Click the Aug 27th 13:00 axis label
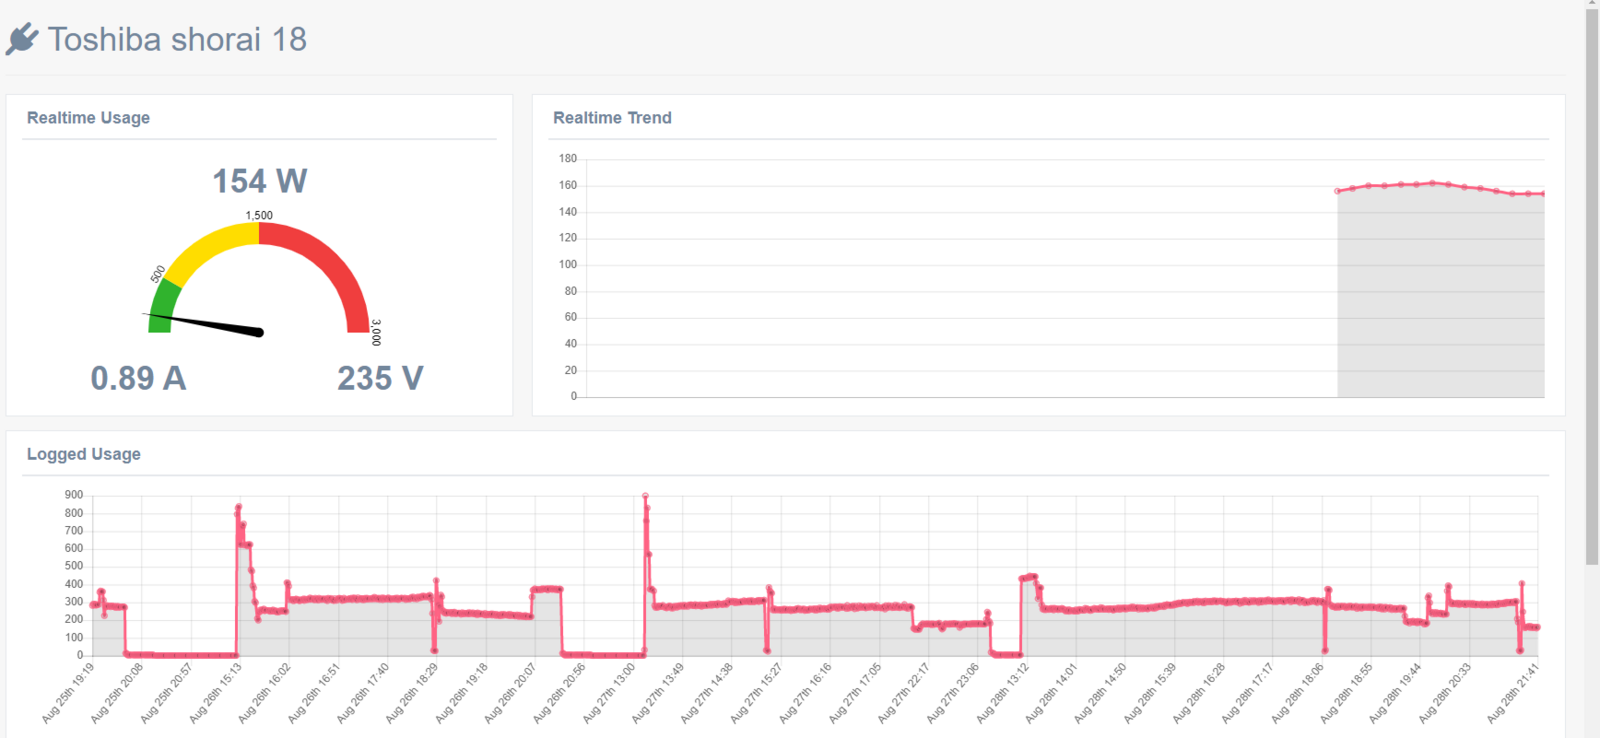 pyautogui.click(x=610, y=692)
